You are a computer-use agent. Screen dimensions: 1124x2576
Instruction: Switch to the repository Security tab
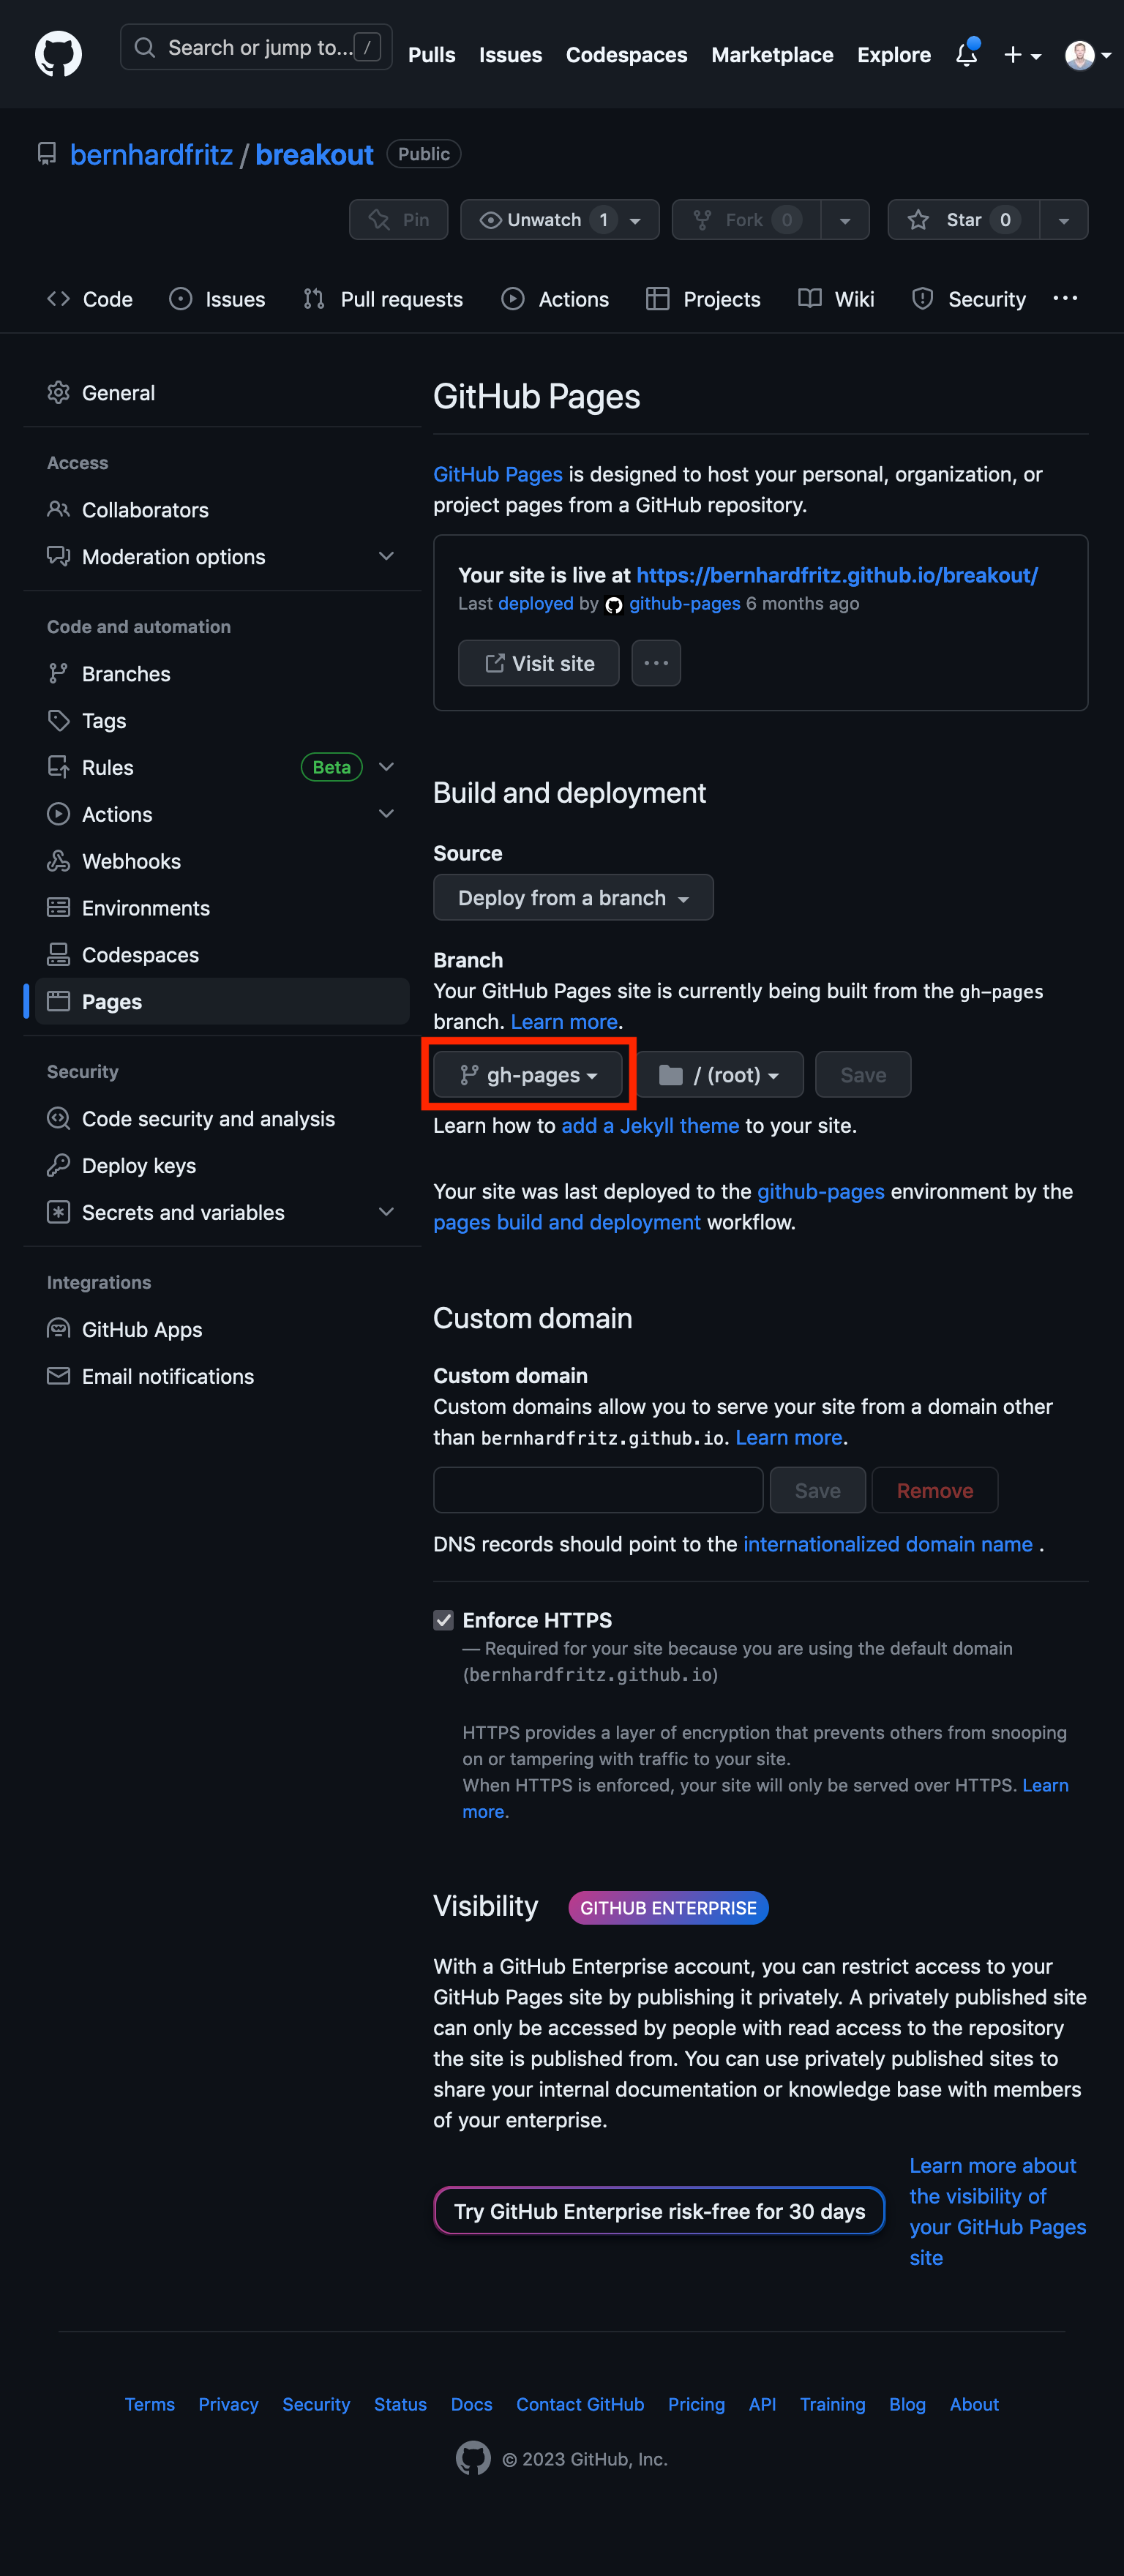coord(969,299)
